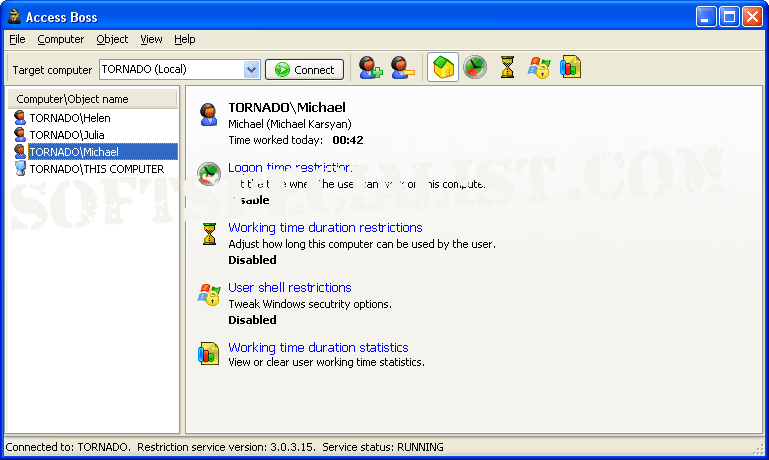Click the Computer\Object name column header

click(93, 99)
